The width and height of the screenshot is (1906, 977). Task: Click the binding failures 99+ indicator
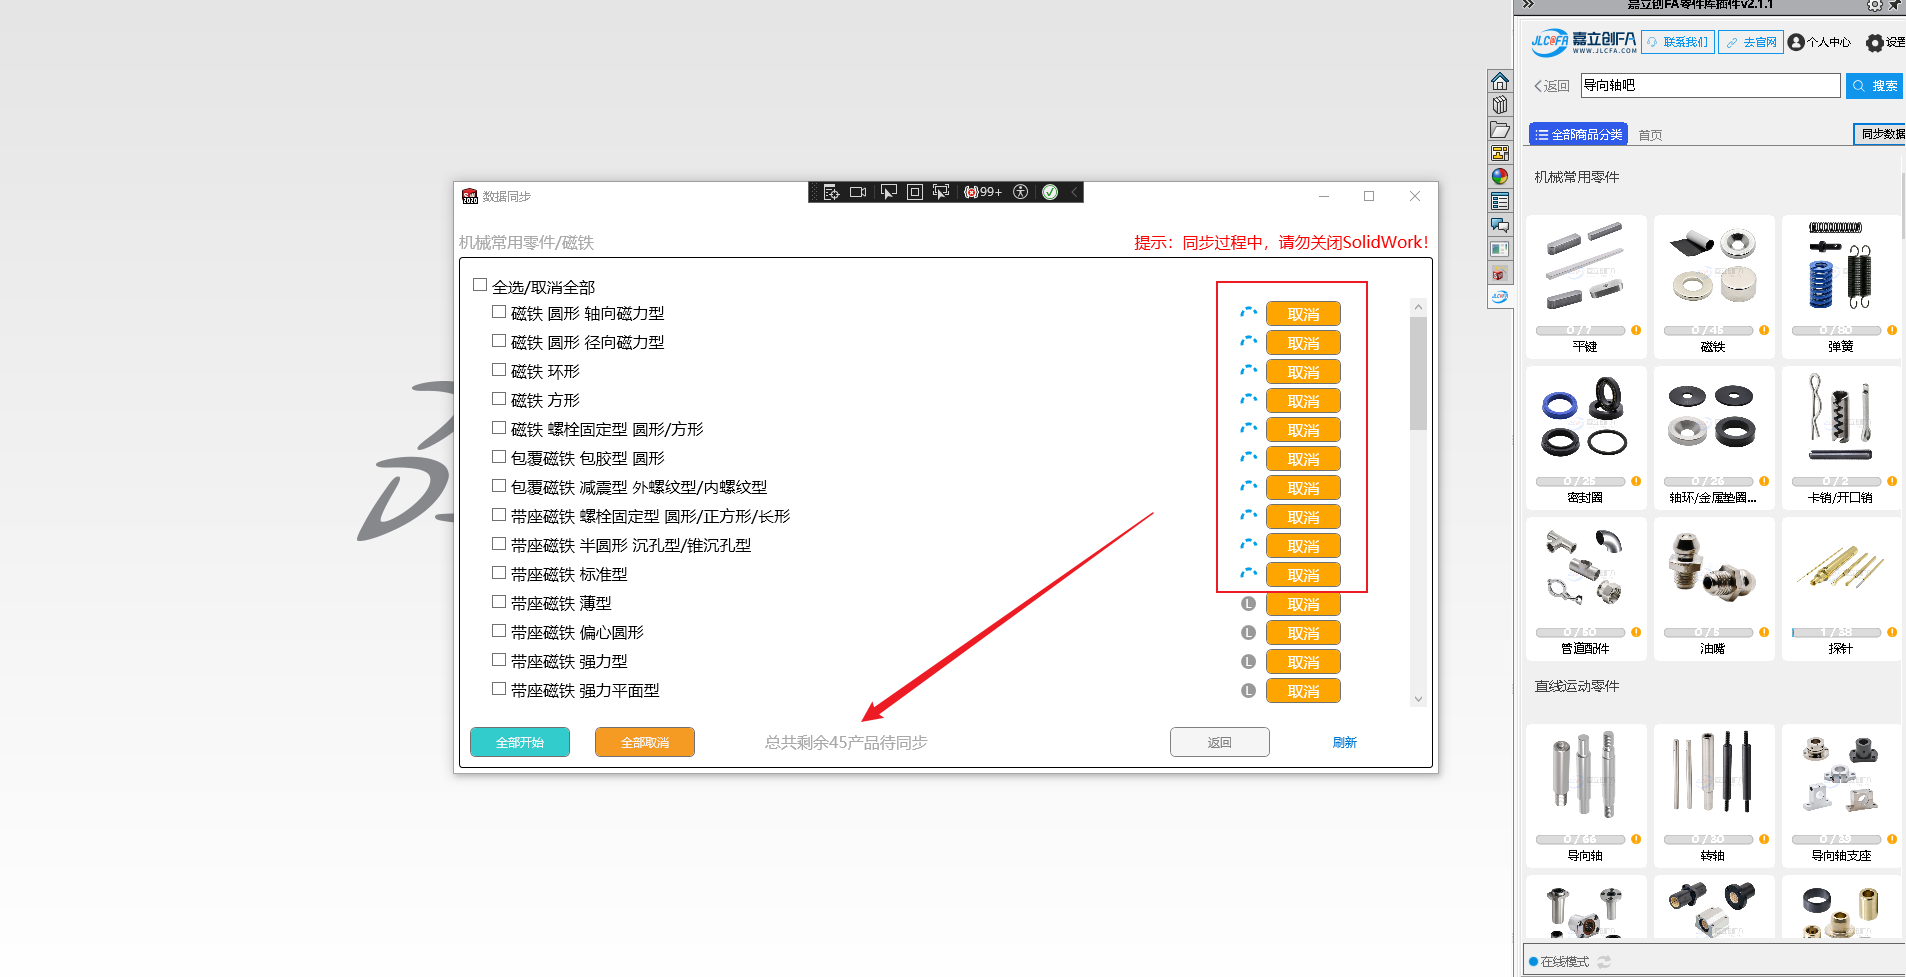(982, 192)
